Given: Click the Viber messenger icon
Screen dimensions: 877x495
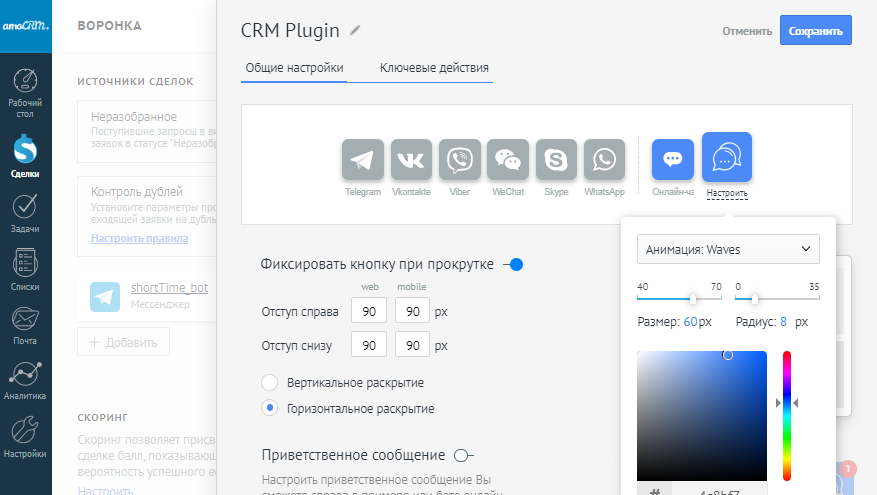Looking at the screenshot, I should coord(460,160).
